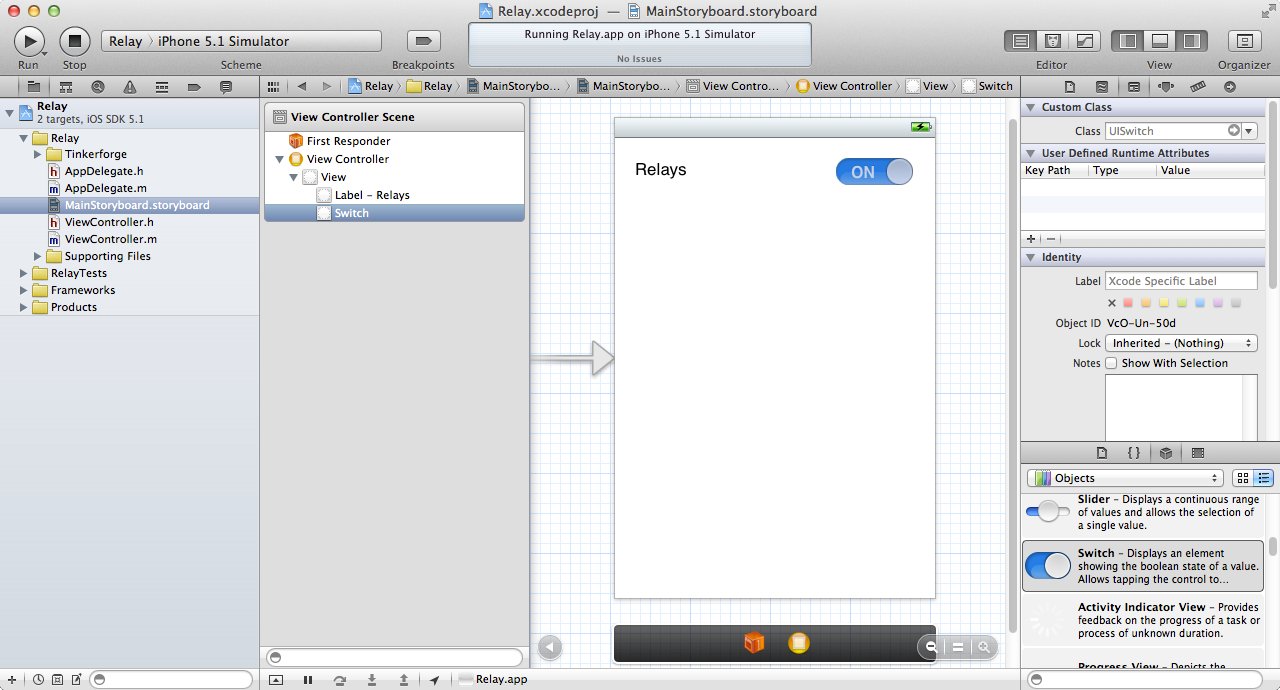The image size is (1280, 690).
Task: Open the Class combo box arrow
Action: [1249, 131]
